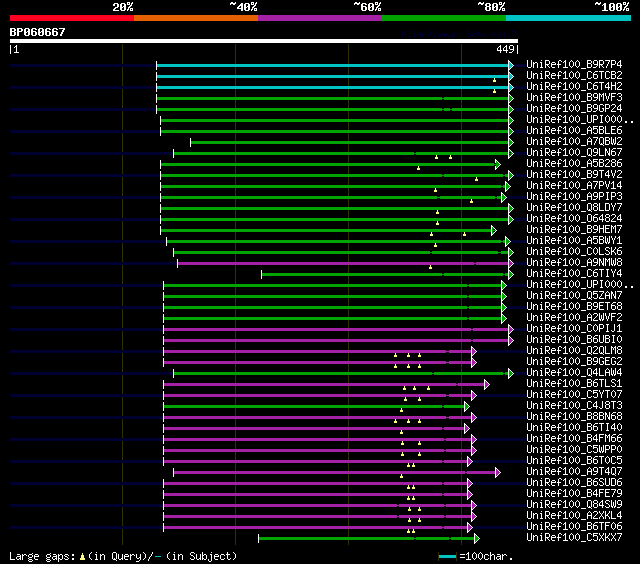640x564 pixels.
Task: Click the green ~80% identity legend segment
Action: (444, 18)
